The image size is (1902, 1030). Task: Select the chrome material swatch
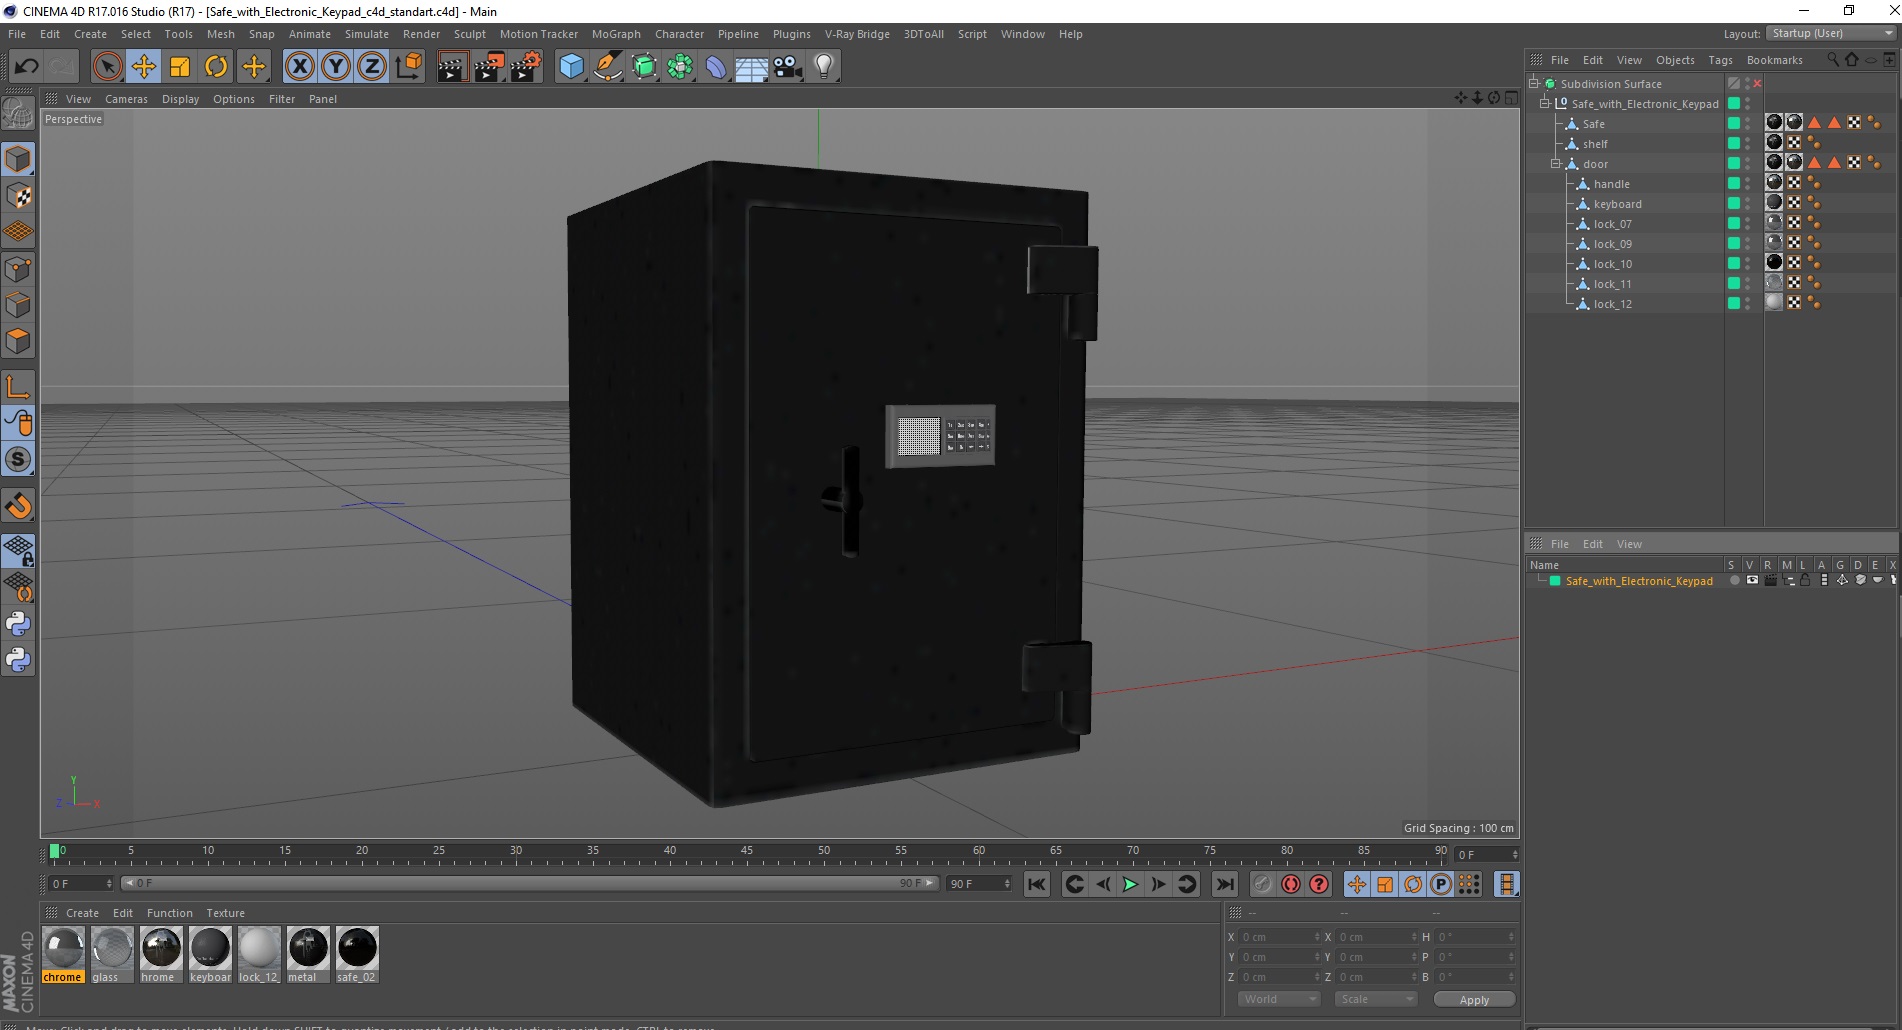coord(63,954)
